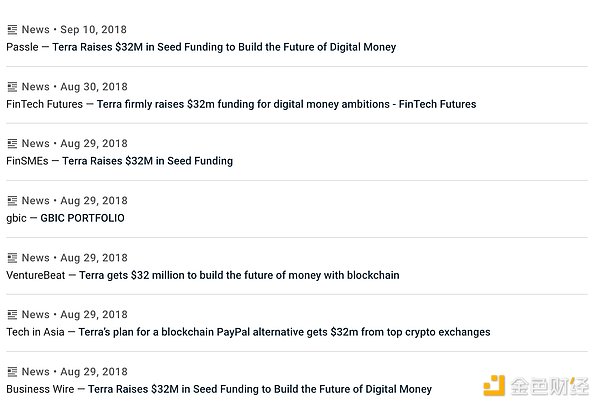Viewport: 600px width, 407px height.
Task: Click the news icon above the FinSMEs headline
Action: coord(12,144)
